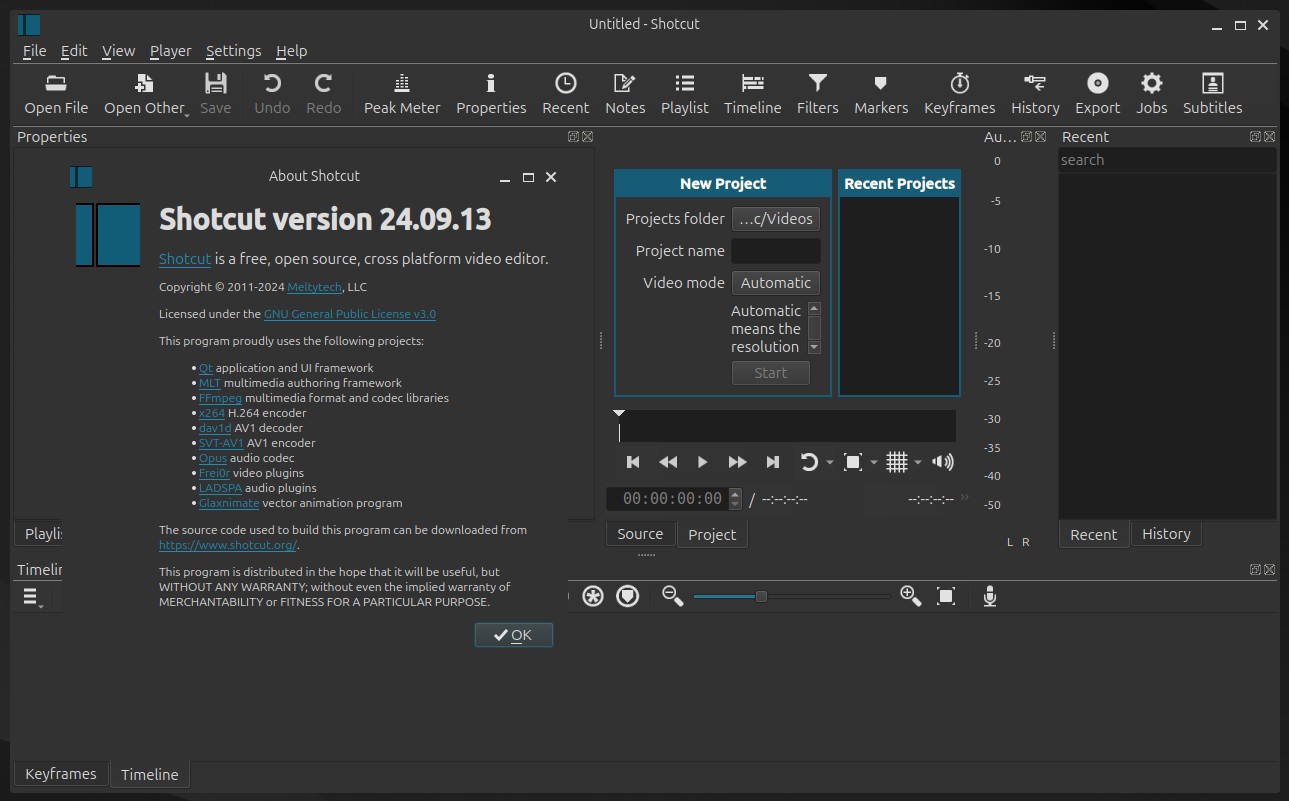Start playback with the play button
1289x801 pixels.
coord(703,462)
